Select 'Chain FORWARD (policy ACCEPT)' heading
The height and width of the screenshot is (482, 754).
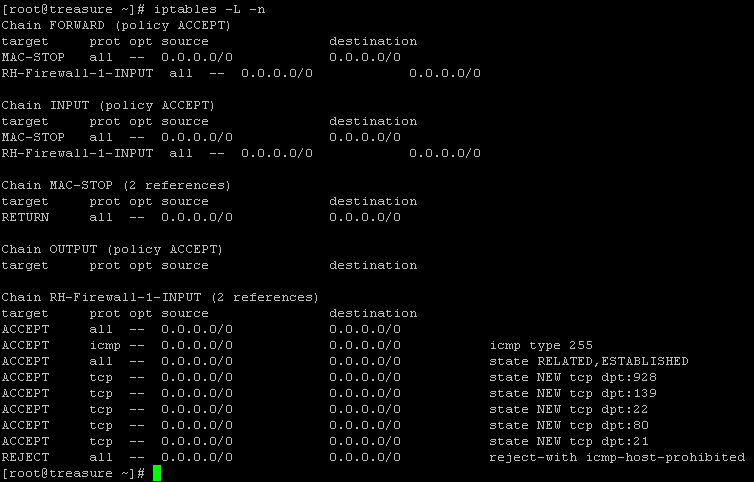116,25
